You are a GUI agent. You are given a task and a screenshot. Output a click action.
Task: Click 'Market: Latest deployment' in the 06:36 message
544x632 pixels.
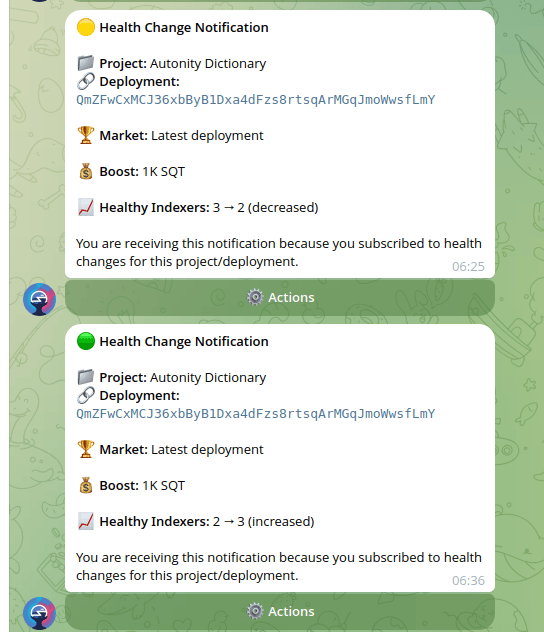point(181,450)
